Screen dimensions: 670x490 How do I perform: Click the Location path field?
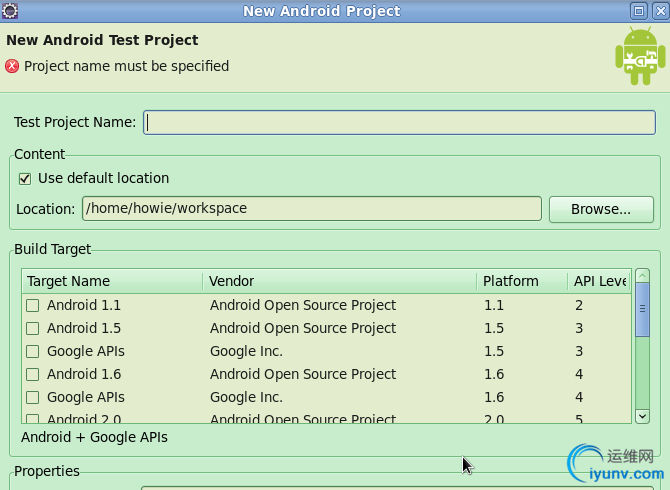click(x=312, y=208)
